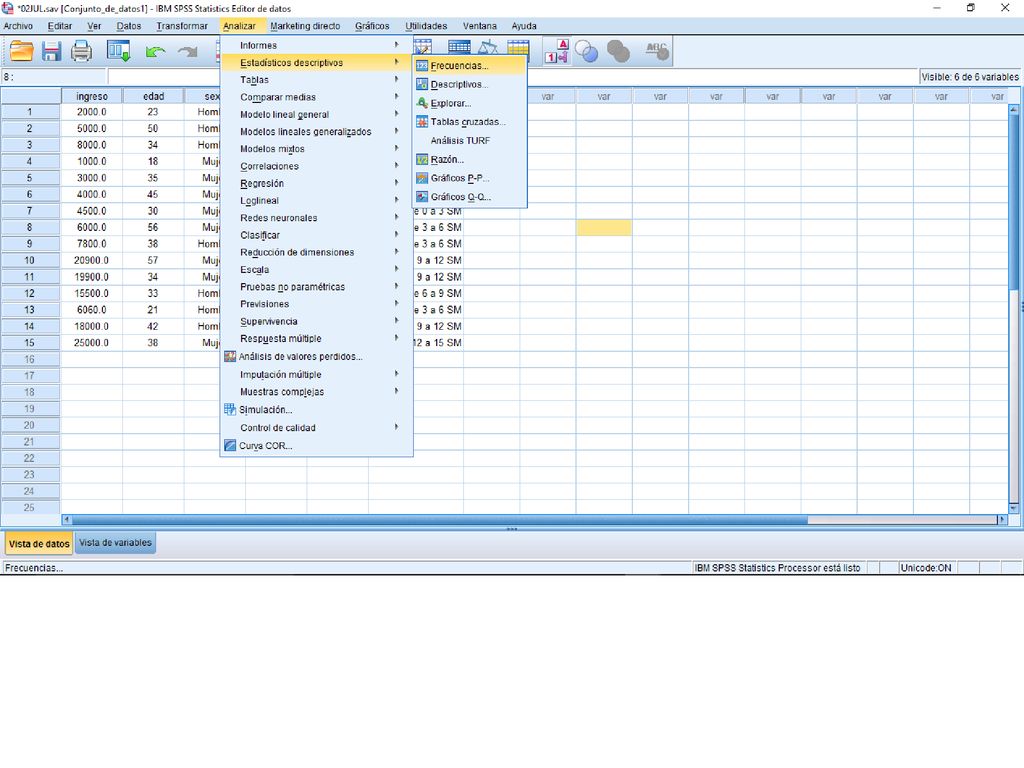Click the vertical scrollbar down arrow
Viewport: 1024px width, 768px height.
[x=1014, y=507]
